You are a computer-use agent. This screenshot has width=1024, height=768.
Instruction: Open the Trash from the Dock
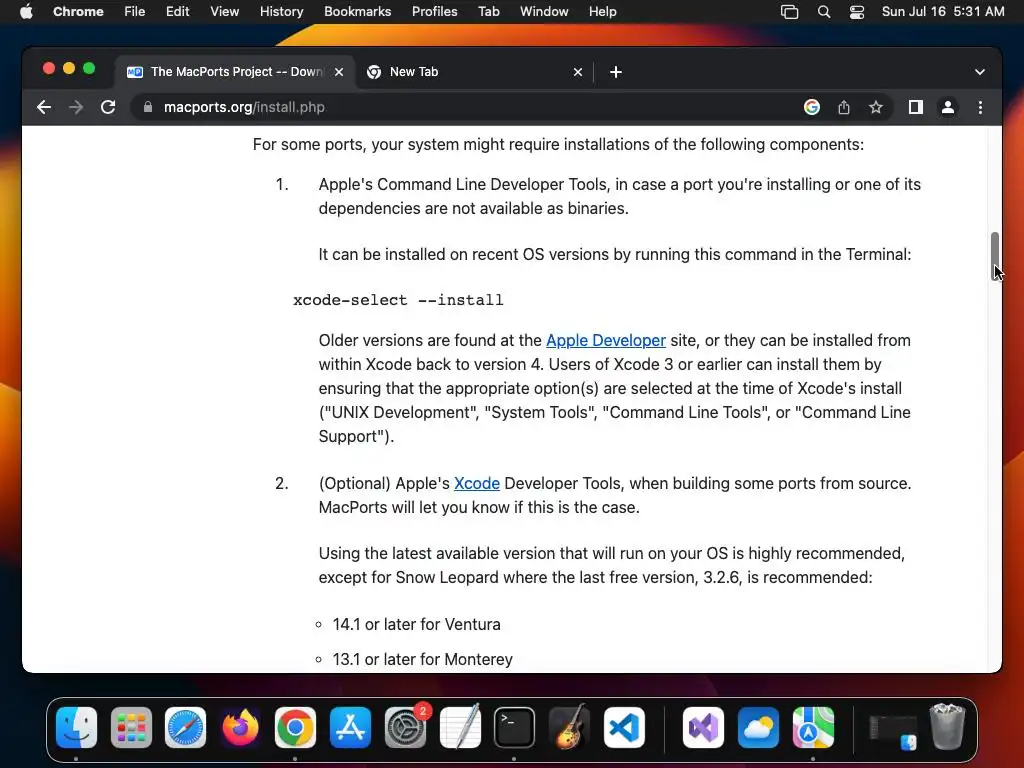point(947,726)
